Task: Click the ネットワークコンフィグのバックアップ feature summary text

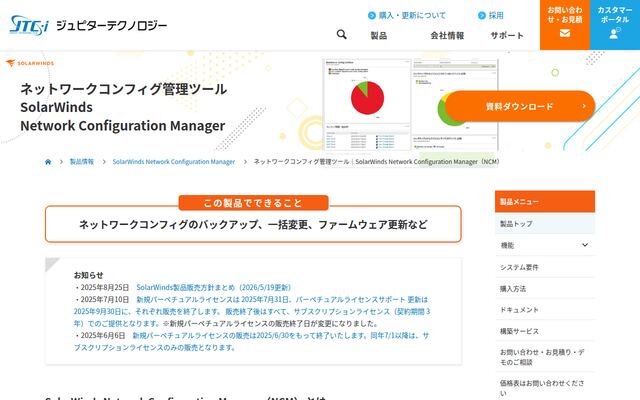Action: coord(253,224)
